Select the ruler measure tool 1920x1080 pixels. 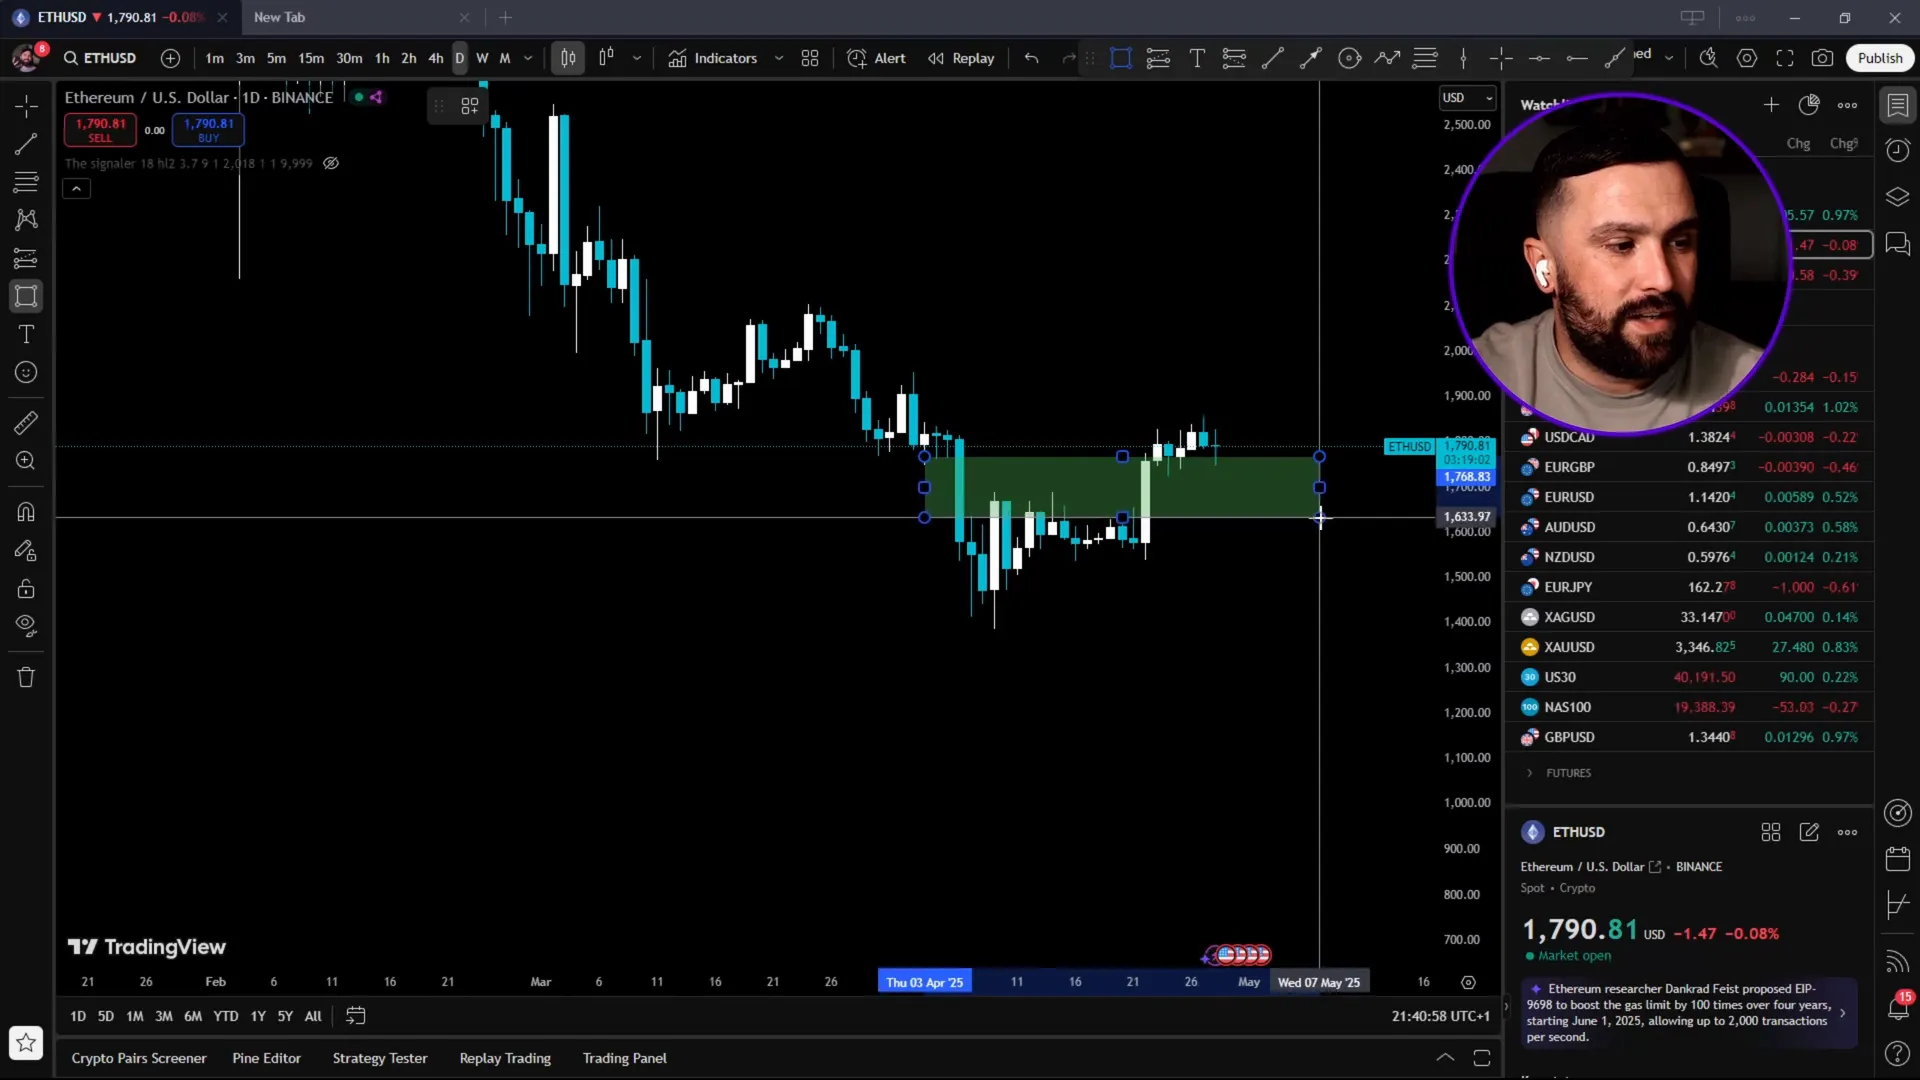click(26, 423)
